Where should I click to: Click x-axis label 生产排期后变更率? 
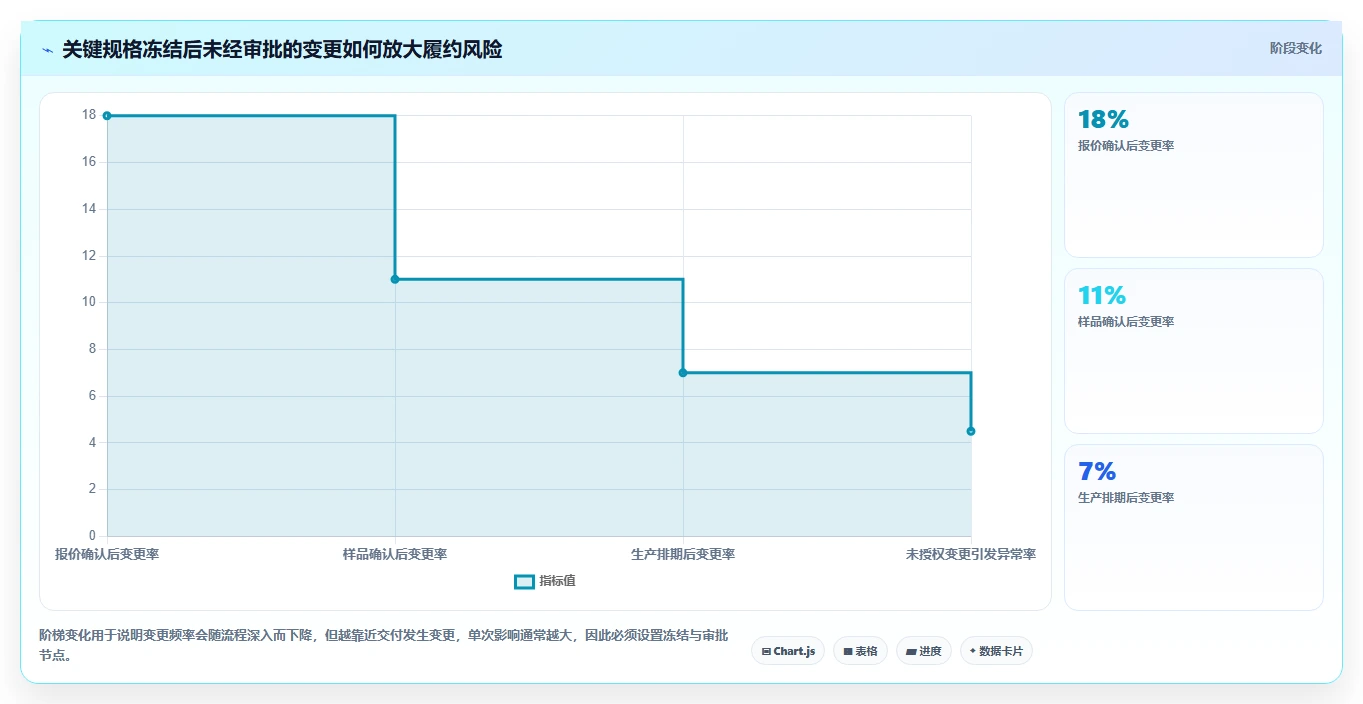[x=683, y=554]
